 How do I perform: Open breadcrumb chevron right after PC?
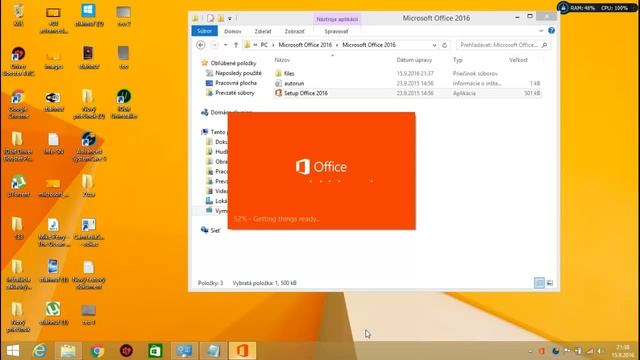[x=273, y=45]
